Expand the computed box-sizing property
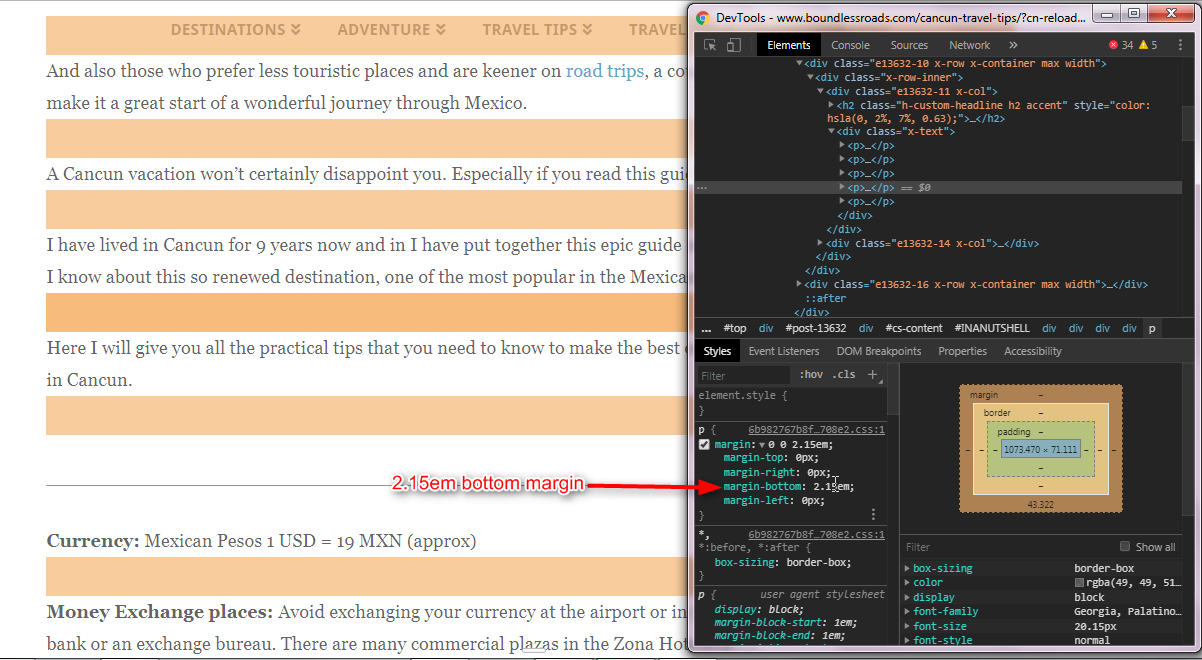1202x660 pixels. (x=908, y=568)
